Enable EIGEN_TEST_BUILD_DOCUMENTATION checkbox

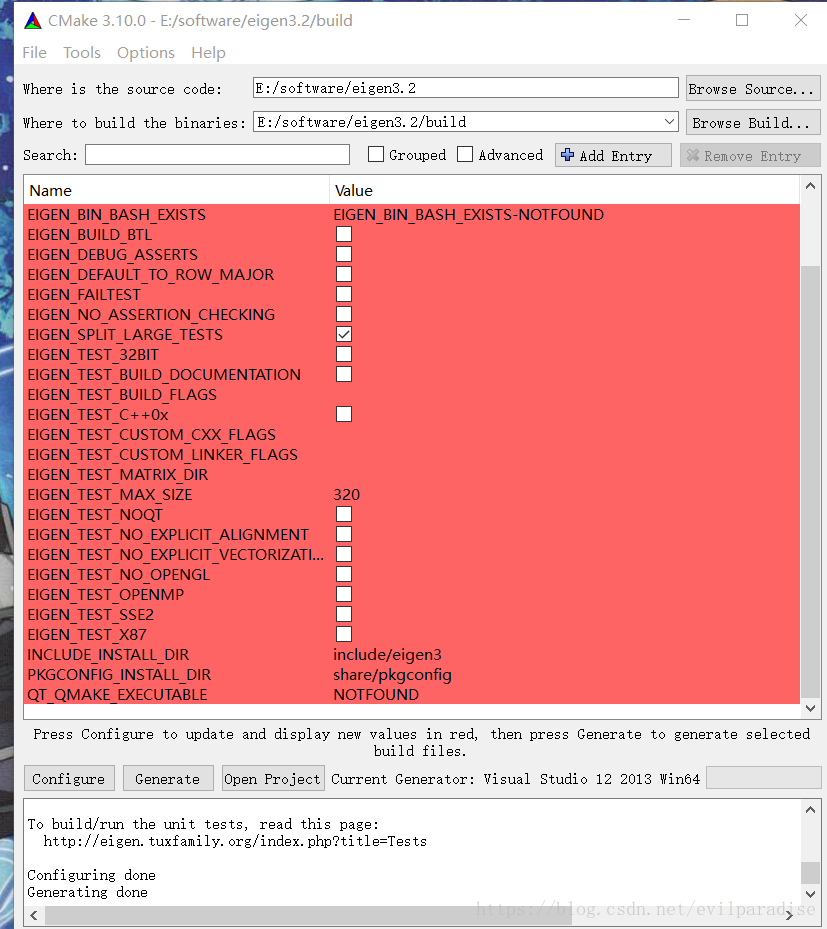344,374
